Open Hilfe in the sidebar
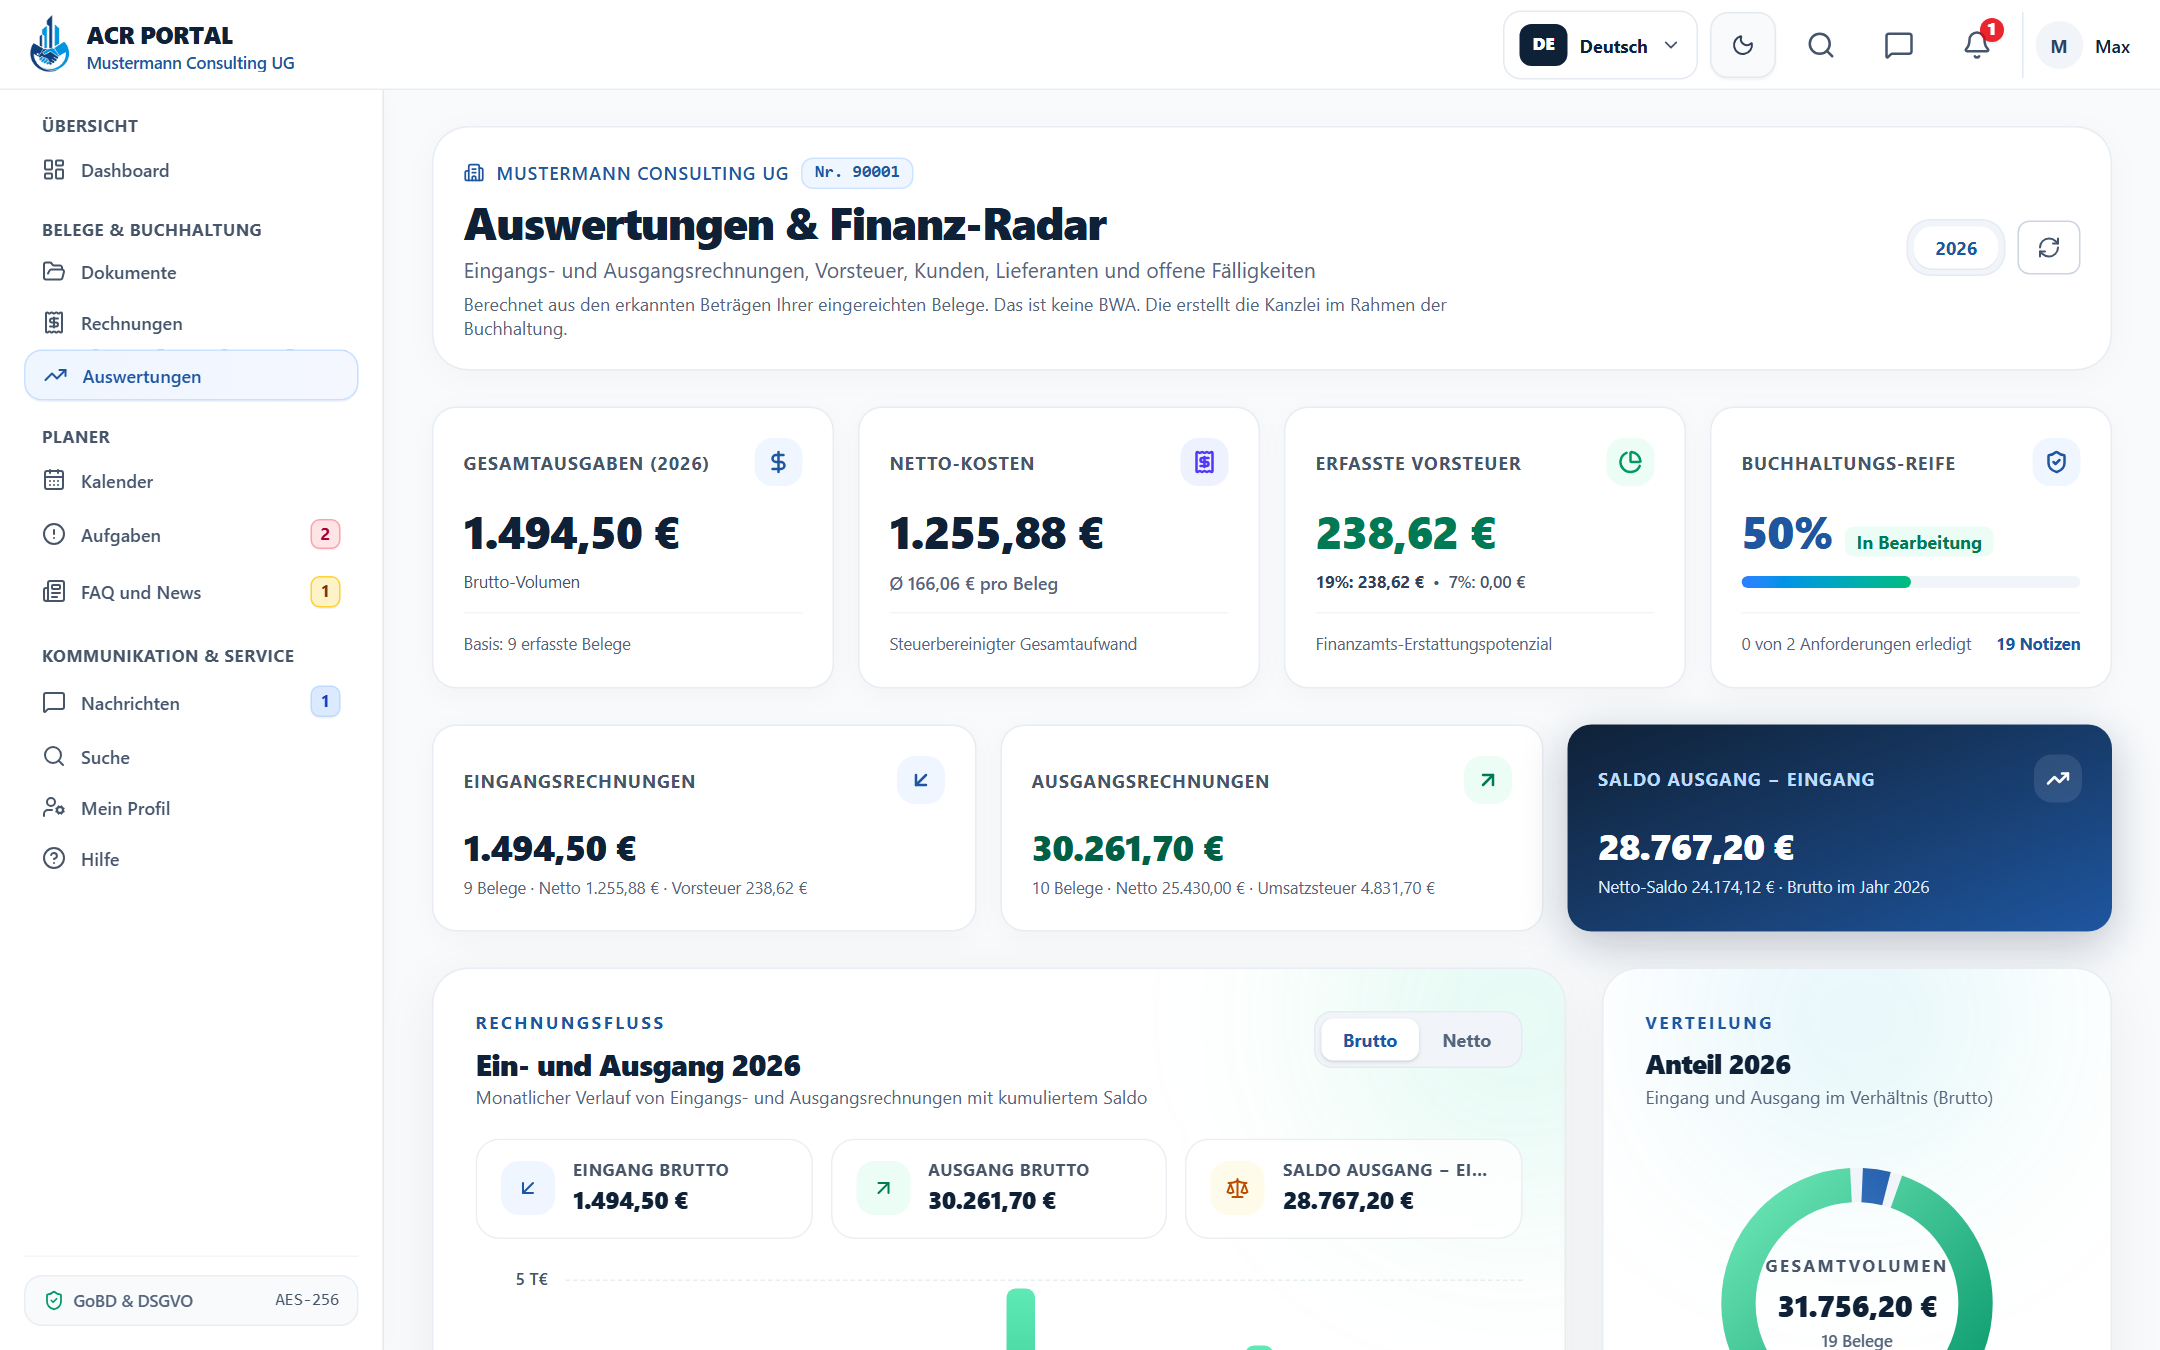The width and height of the screenshot is (2160, 1350). point(191,859)
